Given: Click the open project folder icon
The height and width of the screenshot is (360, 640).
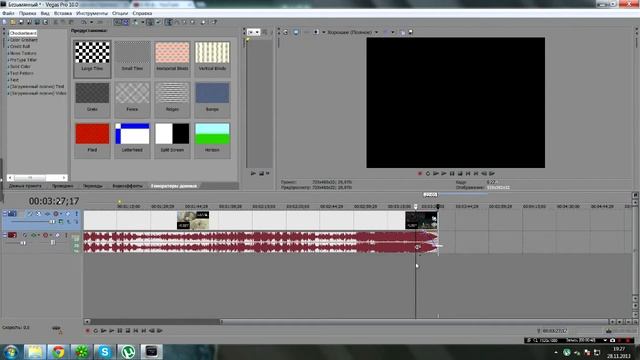Looking at the screenshot, I should 13,22.
